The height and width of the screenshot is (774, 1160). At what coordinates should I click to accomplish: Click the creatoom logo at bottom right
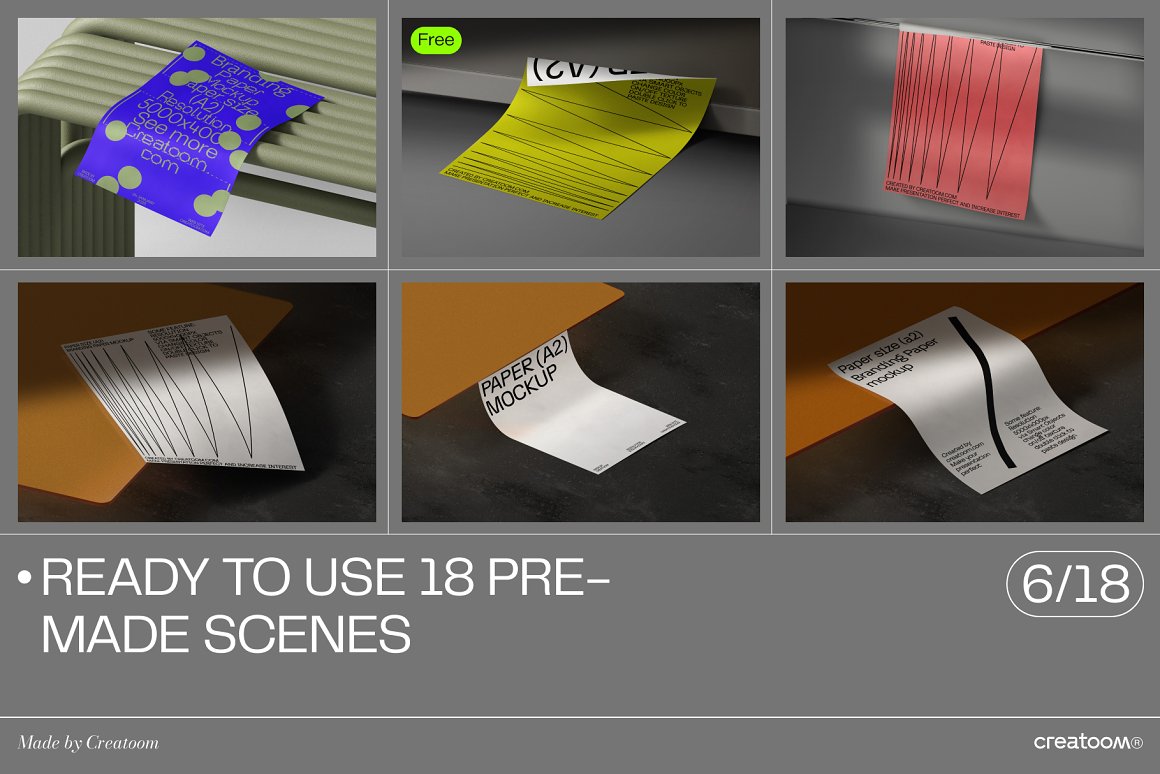pyautogui.click(x=1088, y=741)
